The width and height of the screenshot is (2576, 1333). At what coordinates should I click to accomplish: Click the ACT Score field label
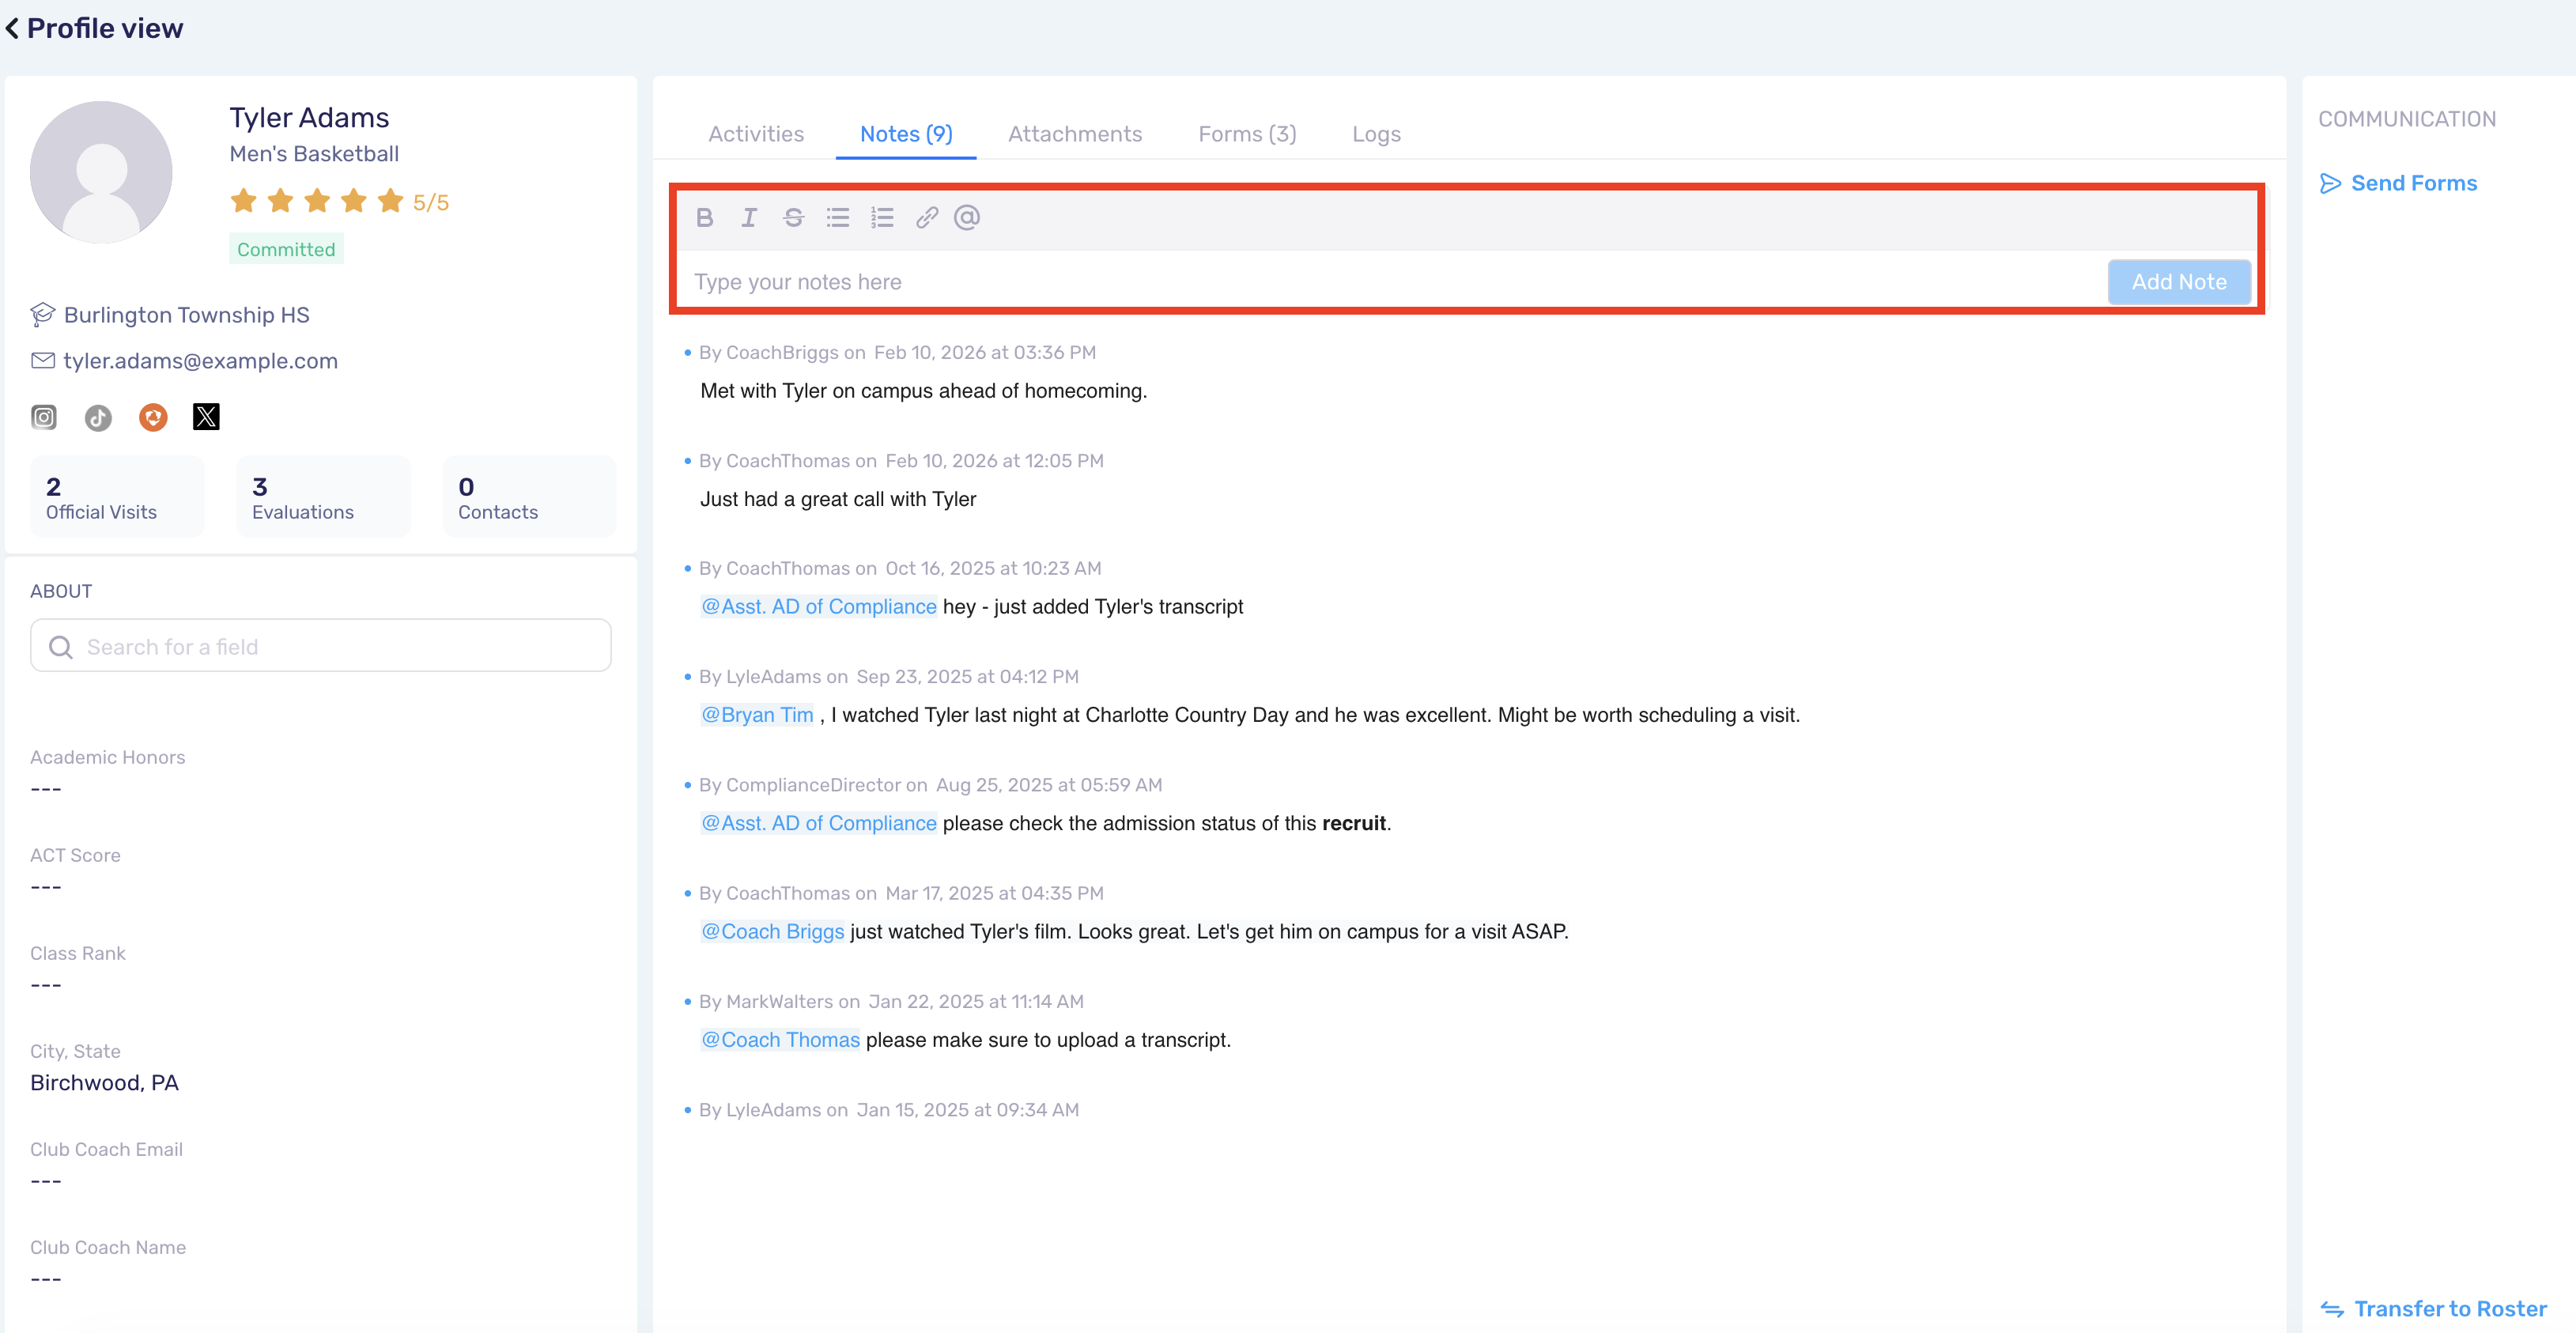75,855
